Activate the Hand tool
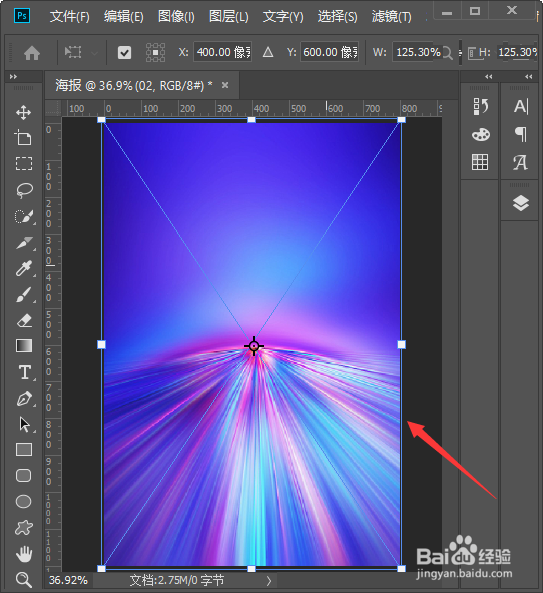Viewport: 543px width, 593px height. [x=24, y=554]
